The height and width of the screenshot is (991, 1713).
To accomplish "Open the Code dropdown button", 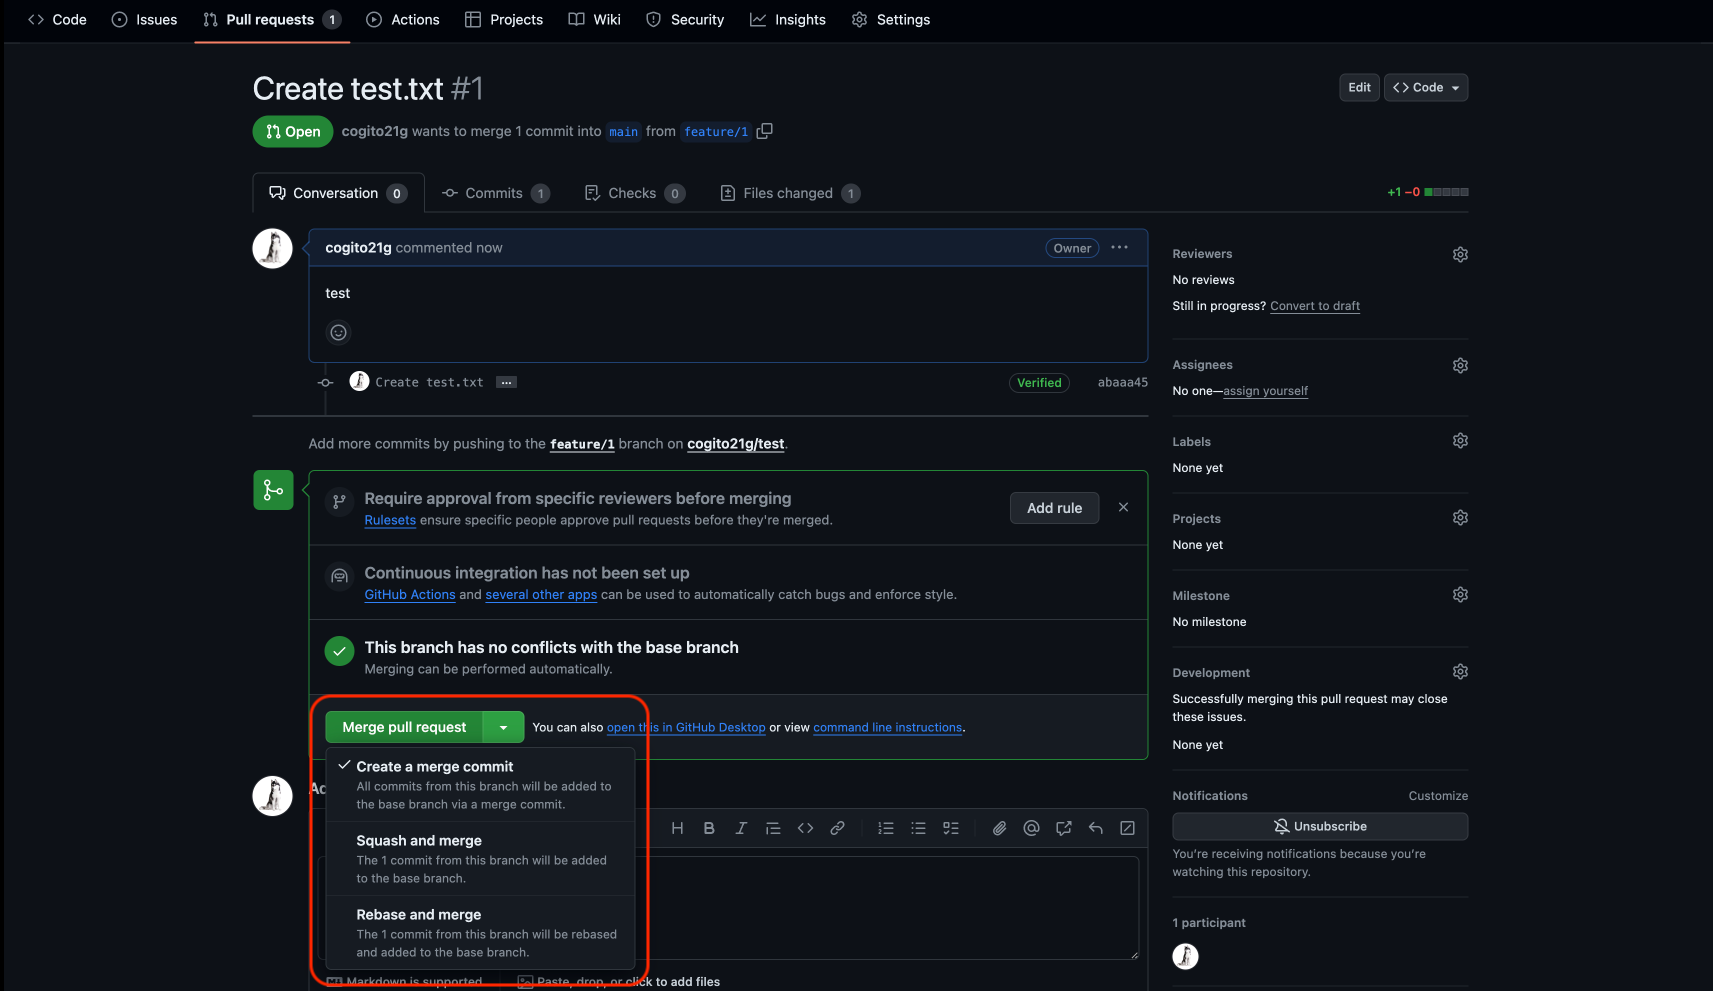I will 1426,87.
